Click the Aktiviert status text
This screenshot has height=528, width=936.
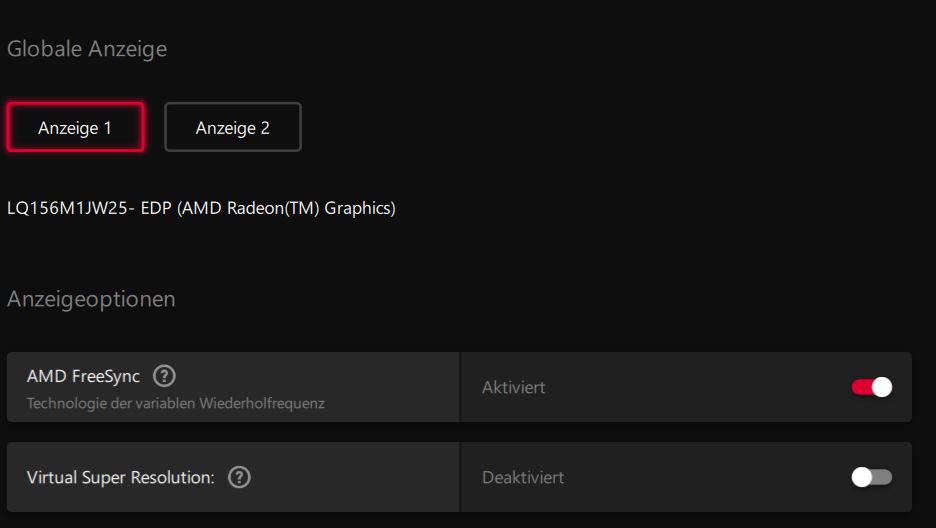[513, 387]
